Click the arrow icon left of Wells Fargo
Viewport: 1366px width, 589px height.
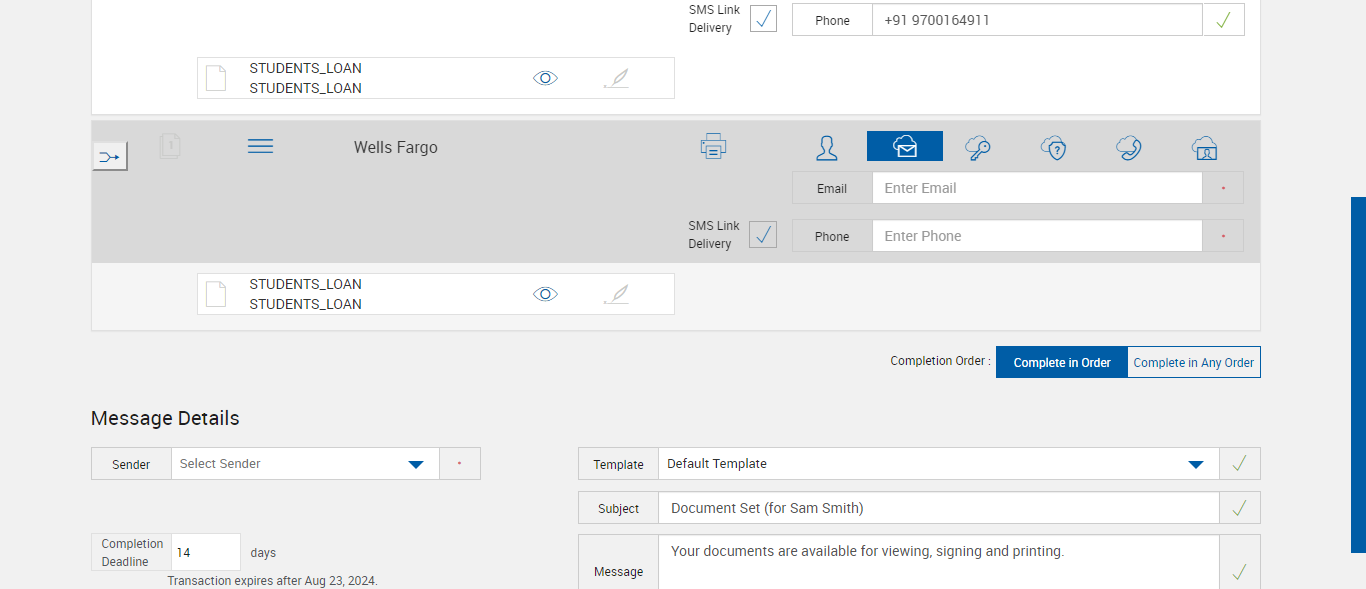click(110, 156)
